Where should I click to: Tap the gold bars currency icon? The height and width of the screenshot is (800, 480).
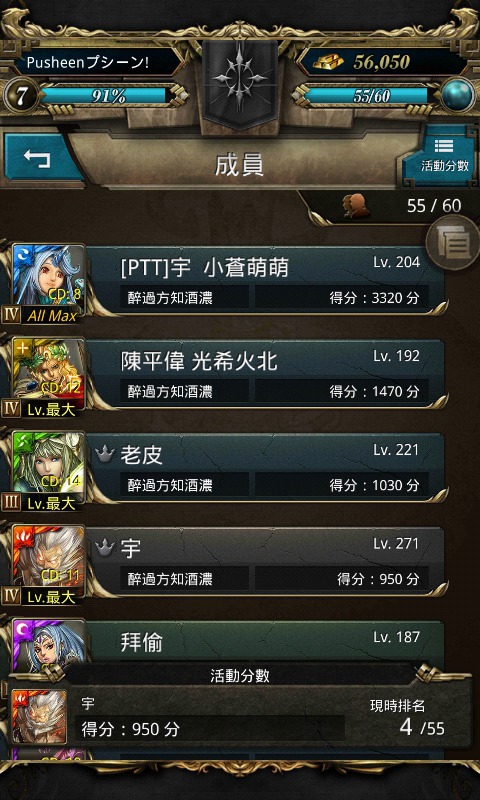click(328, 62)
